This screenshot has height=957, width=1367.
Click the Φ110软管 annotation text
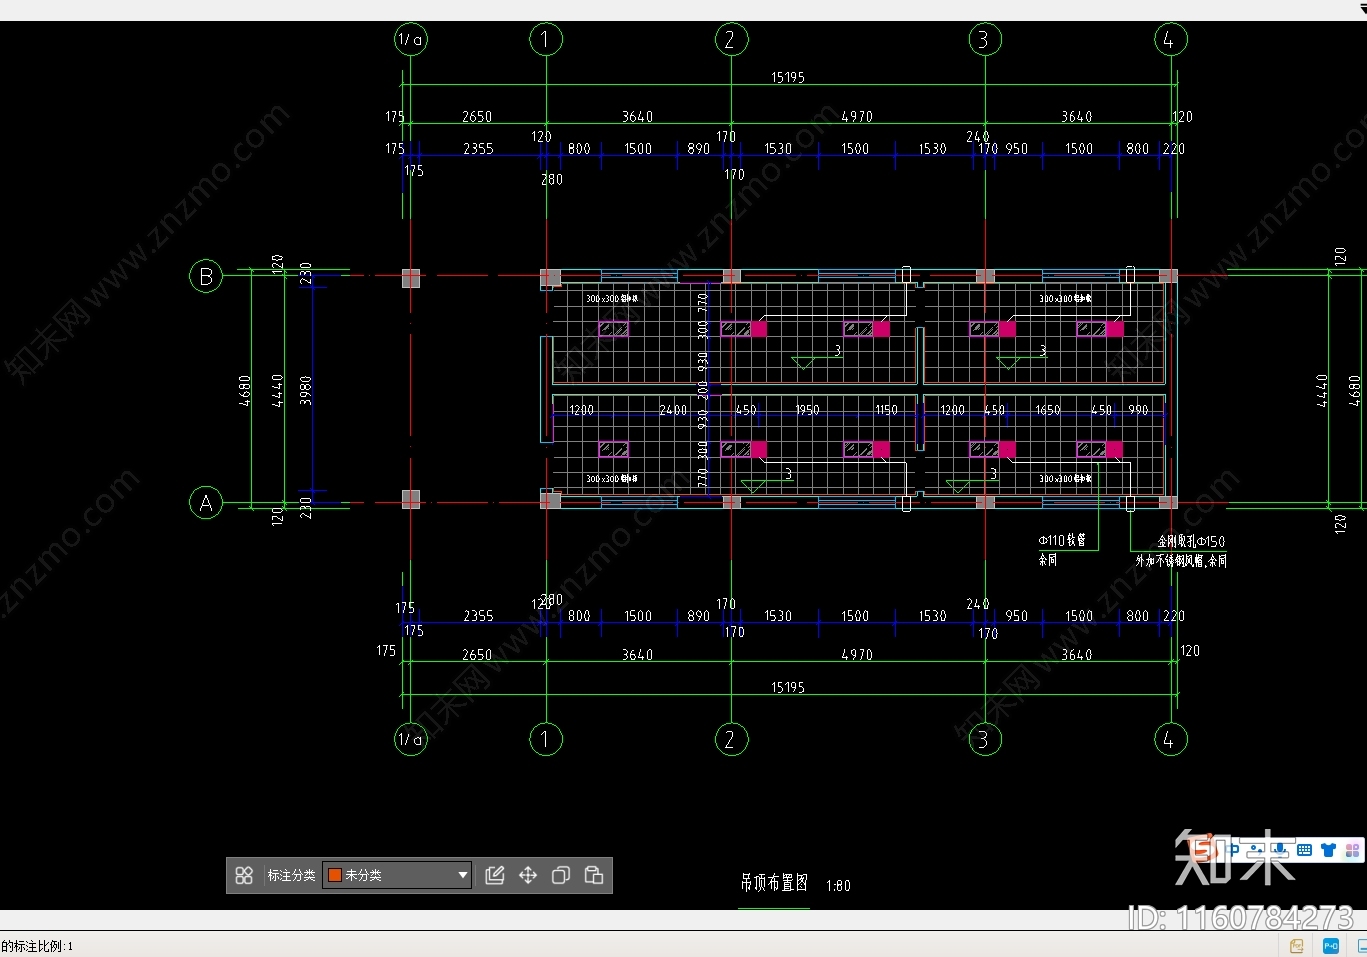click(x=1062, y=541)
